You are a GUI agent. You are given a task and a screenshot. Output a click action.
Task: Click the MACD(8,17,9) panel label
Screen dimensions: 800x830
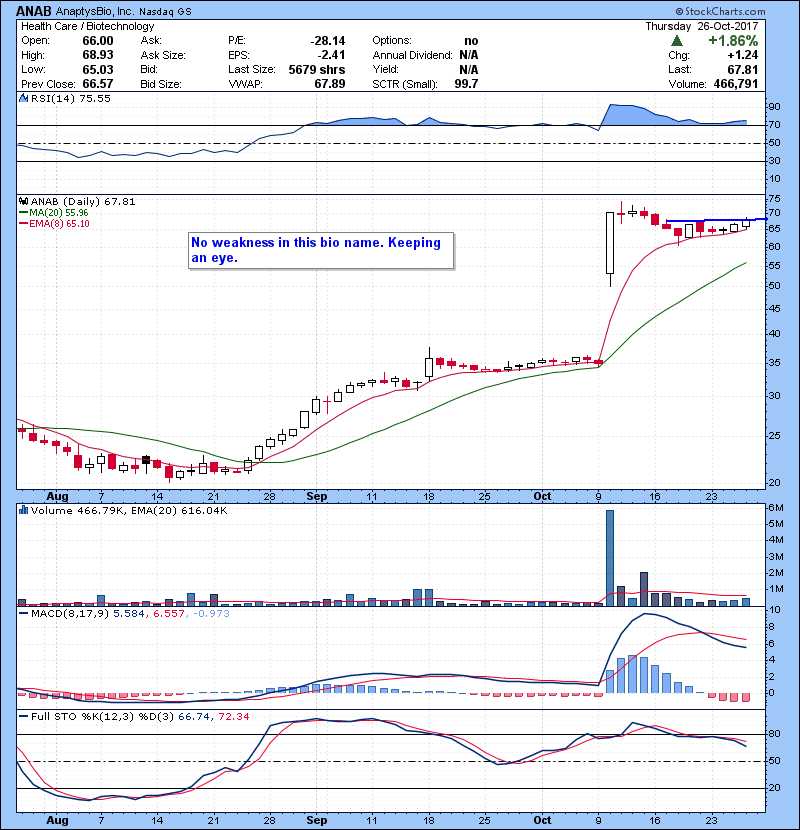(x=70, y=614)
